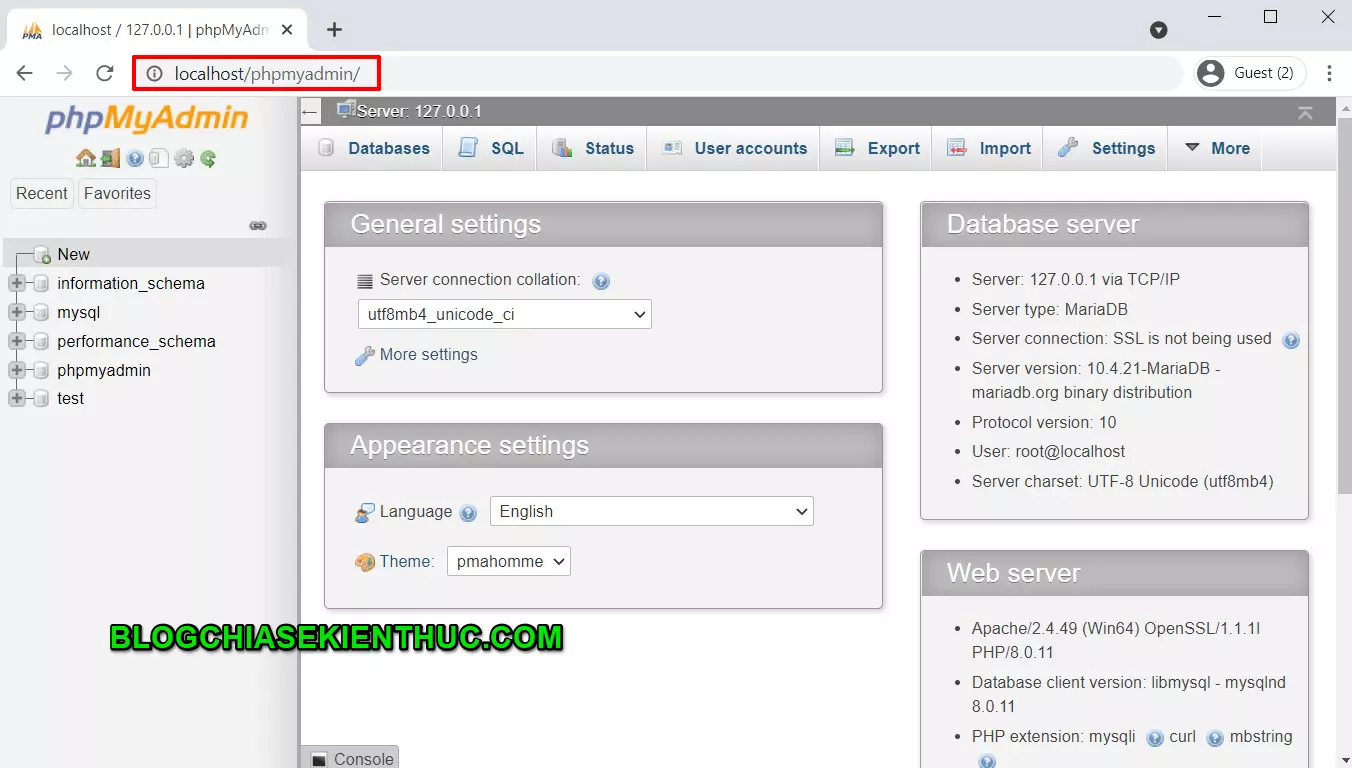Click the log out (empty session data) door icon
This screenshot has width=1352, height=768.
pyautogui.click(x=110, y=158)
